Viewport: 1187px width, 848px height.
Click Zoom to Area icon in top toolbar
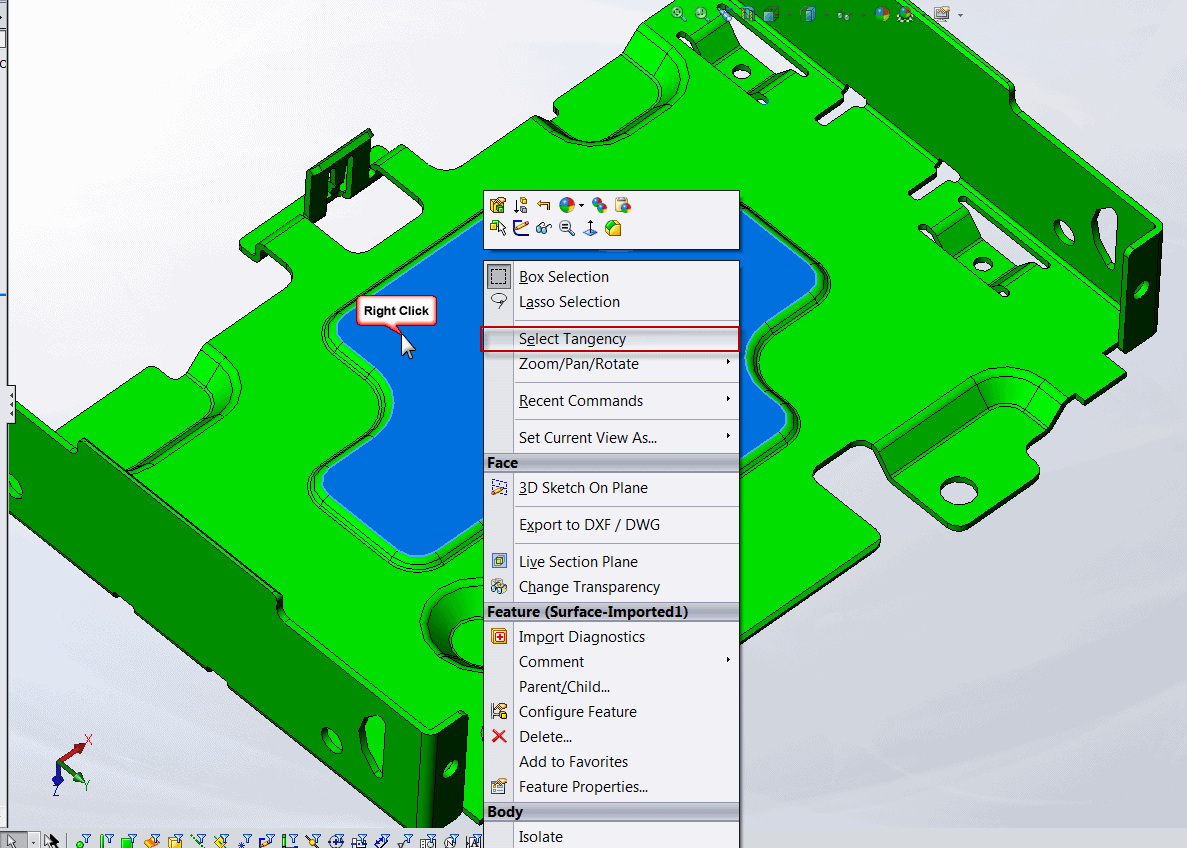702,14
